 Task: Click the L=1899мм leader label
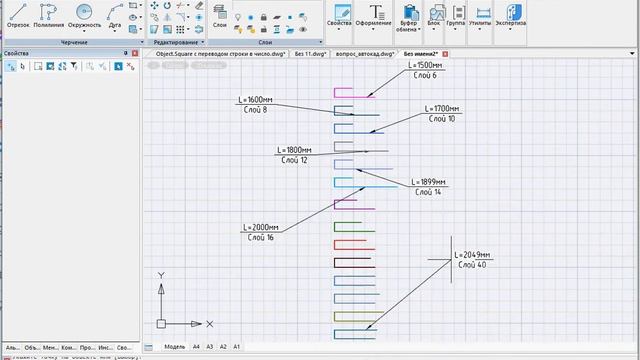(x=428, y=182)
